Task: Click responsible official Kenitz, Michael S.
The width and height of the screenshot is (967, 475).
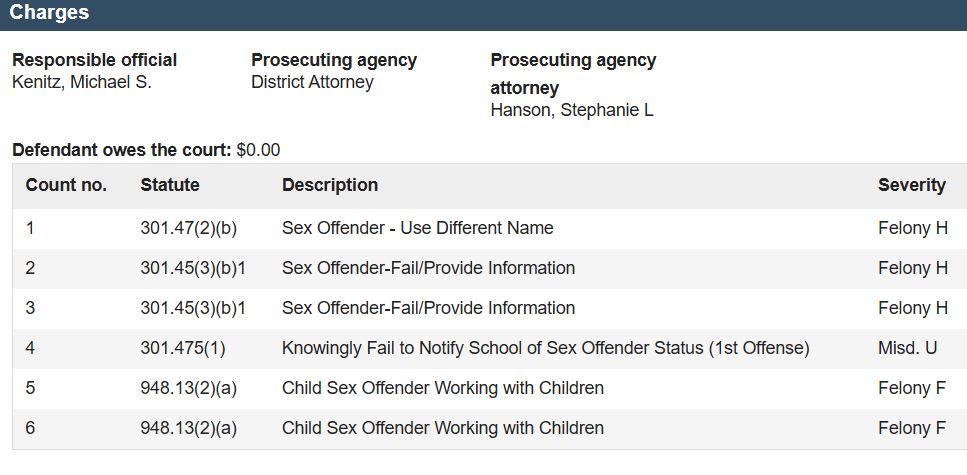Action: click(x=81, y=82)
